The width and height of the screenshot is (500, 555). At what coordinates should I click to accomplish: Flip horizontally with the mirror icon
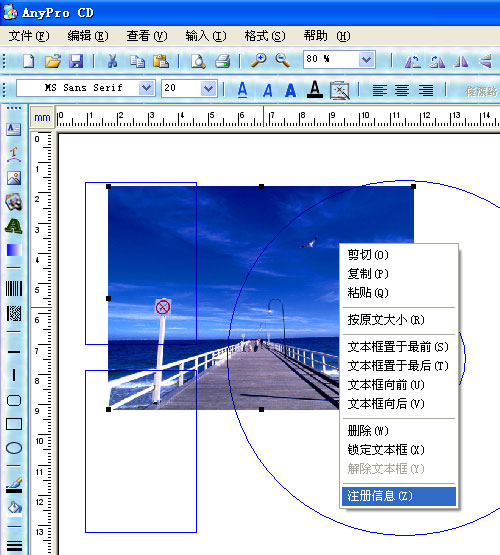pyautogui.click(x=461, y=62)
